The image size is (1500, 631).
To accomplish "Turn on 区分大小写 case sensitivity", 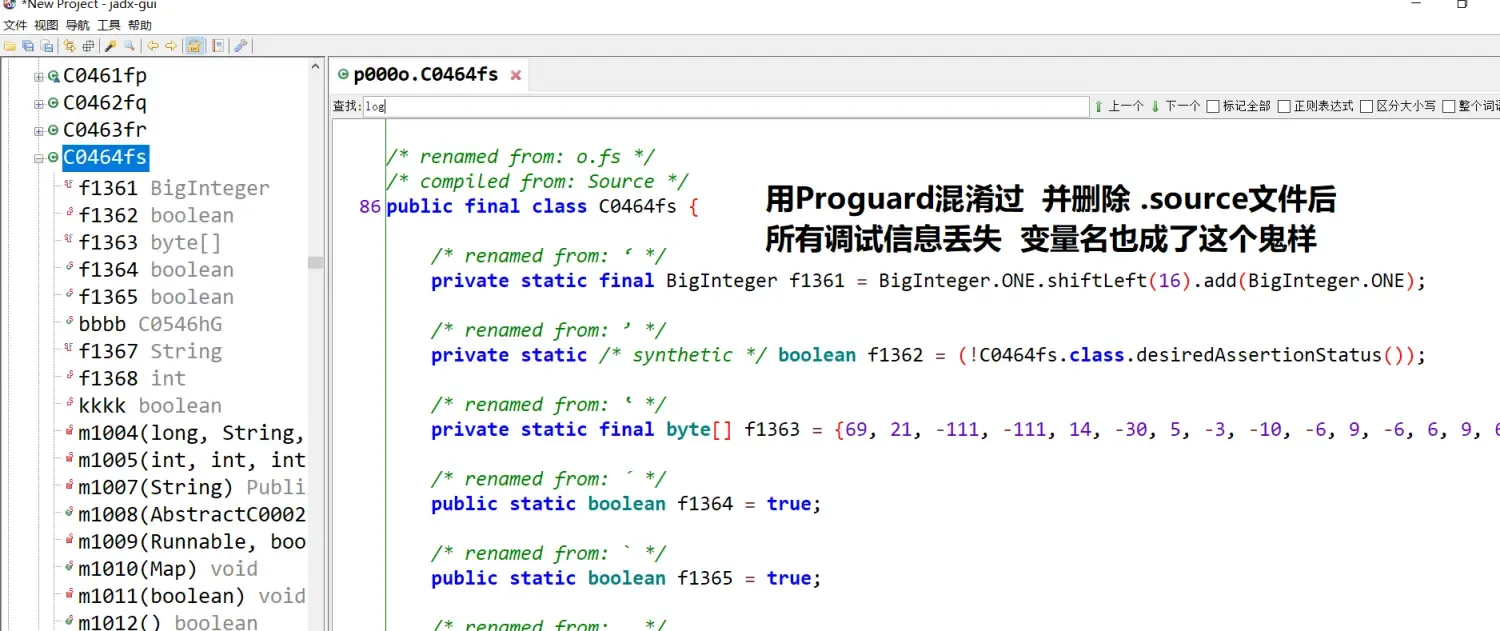I will [1366, 106].
